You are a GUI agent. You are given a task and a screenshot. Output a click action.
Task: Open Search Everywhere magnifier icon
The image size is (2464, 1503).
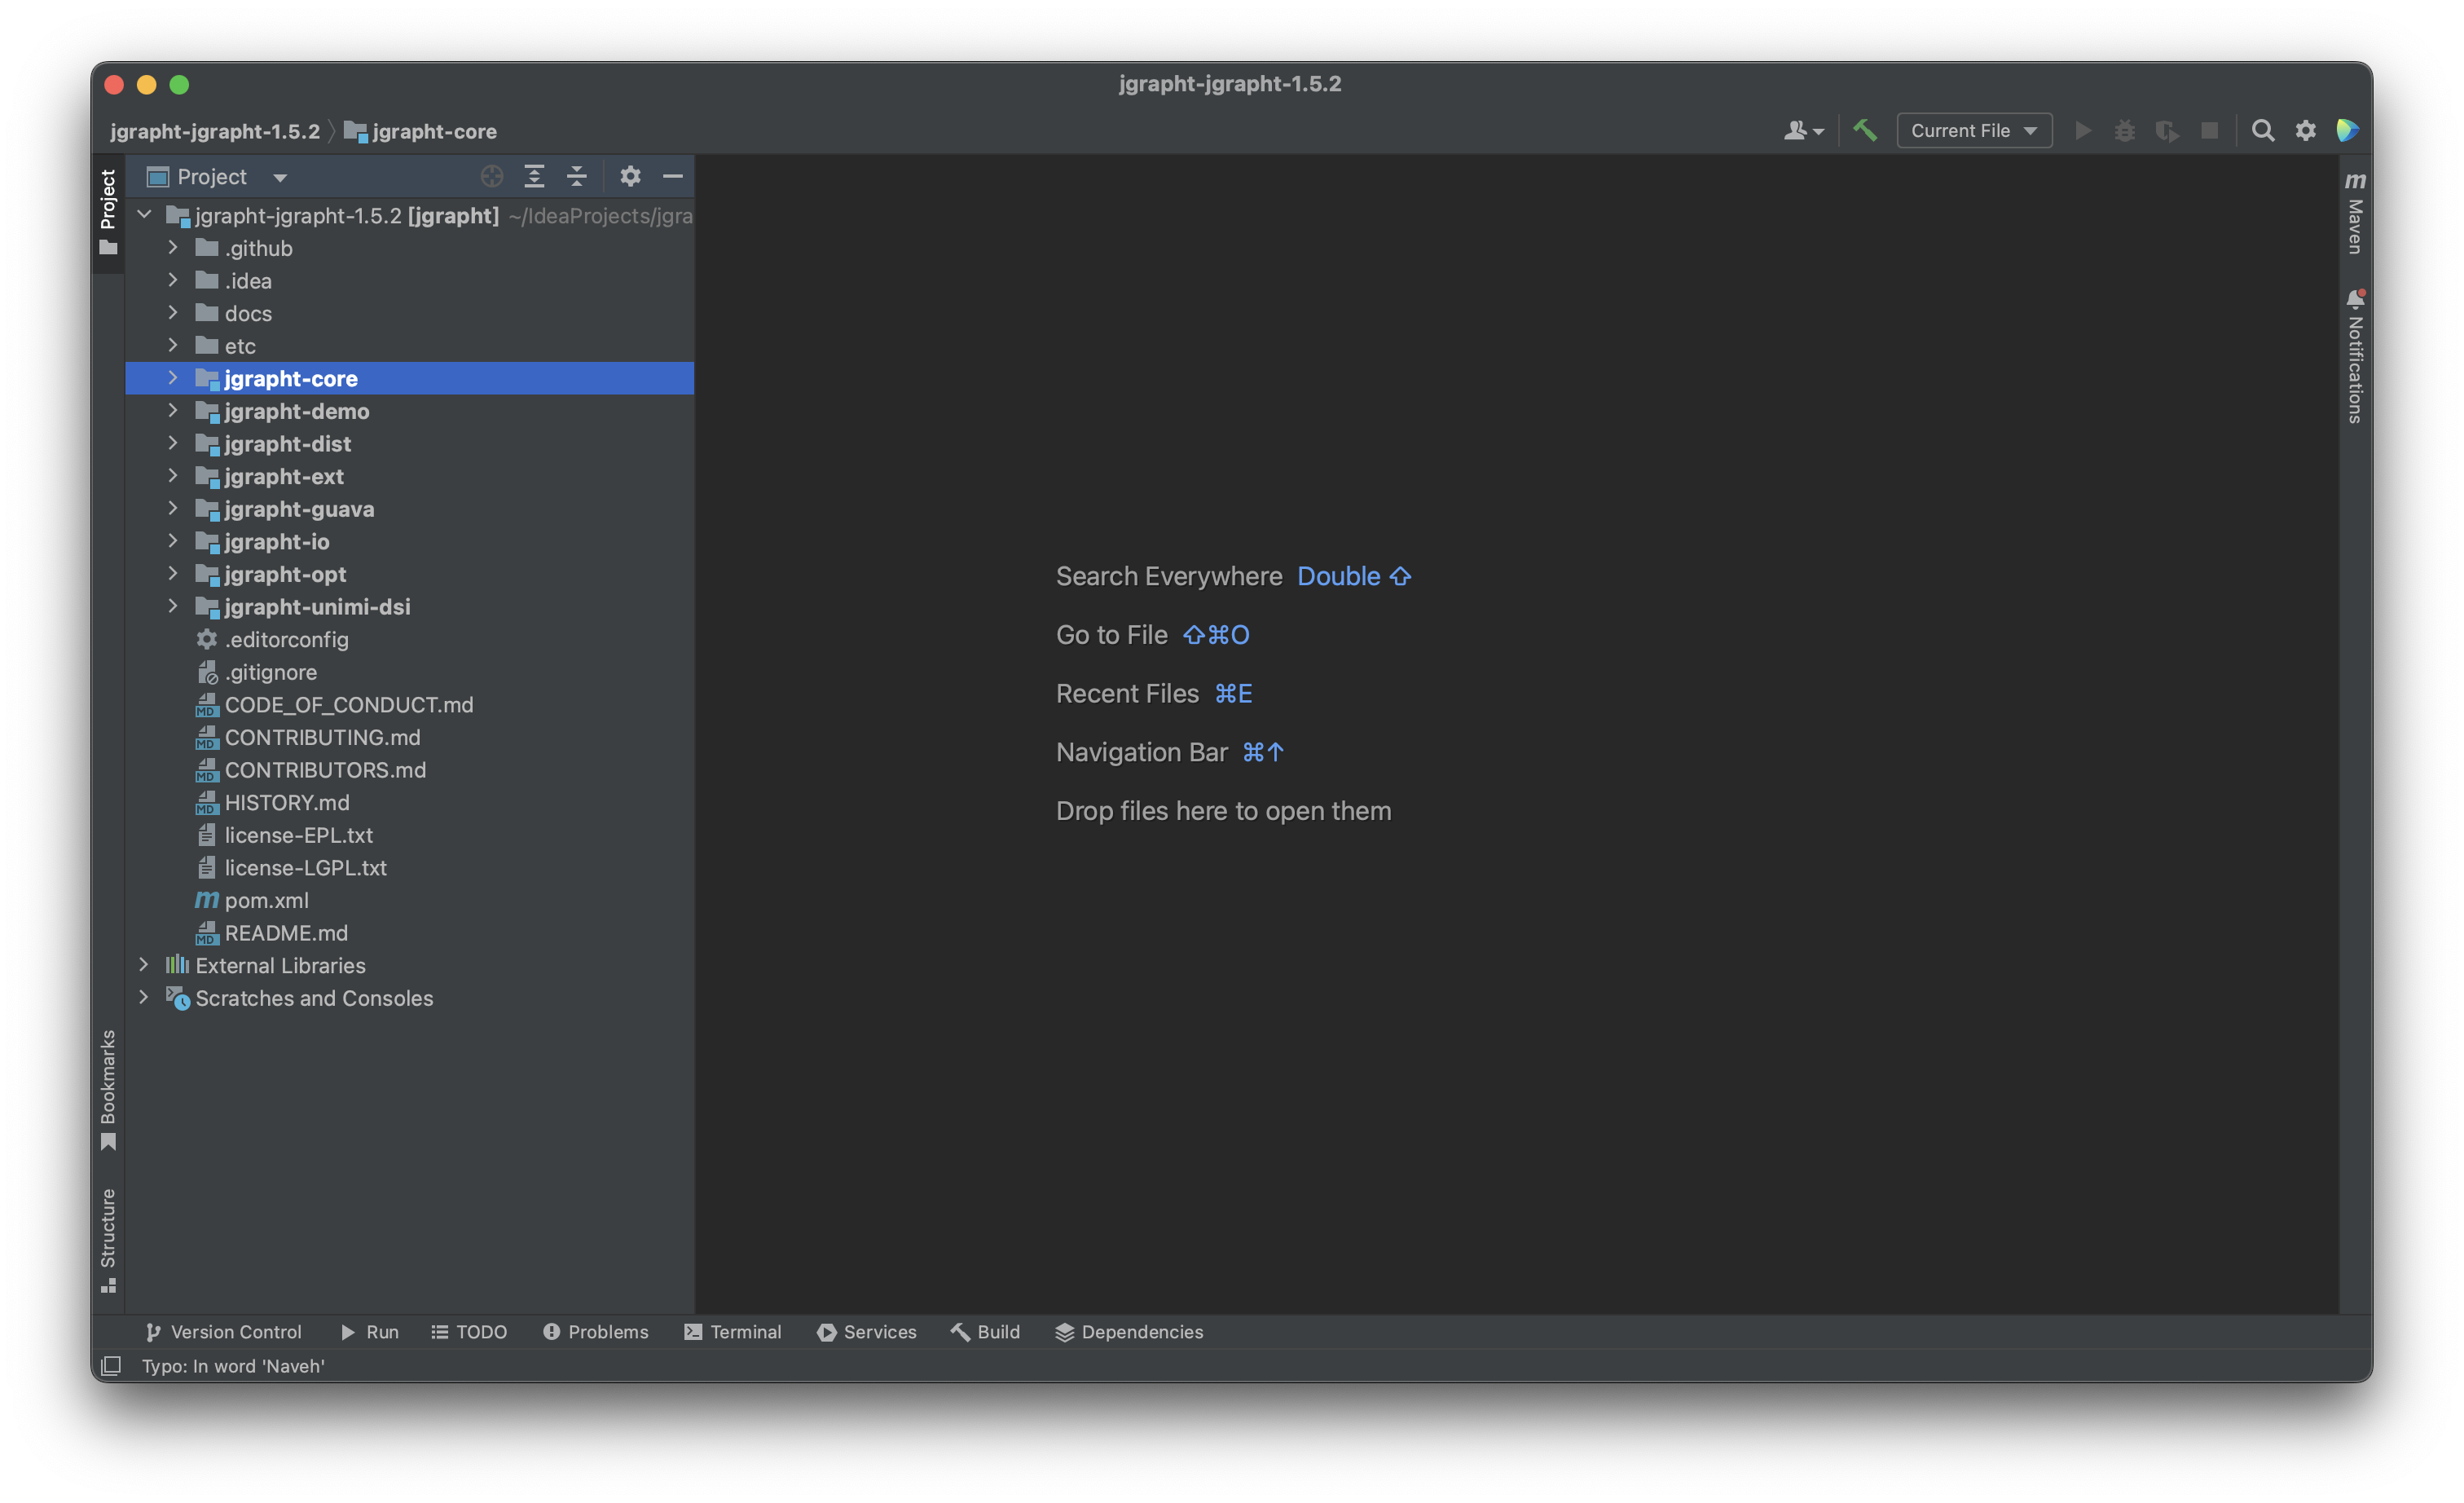pyautogui.click(x=2262, y=130)
